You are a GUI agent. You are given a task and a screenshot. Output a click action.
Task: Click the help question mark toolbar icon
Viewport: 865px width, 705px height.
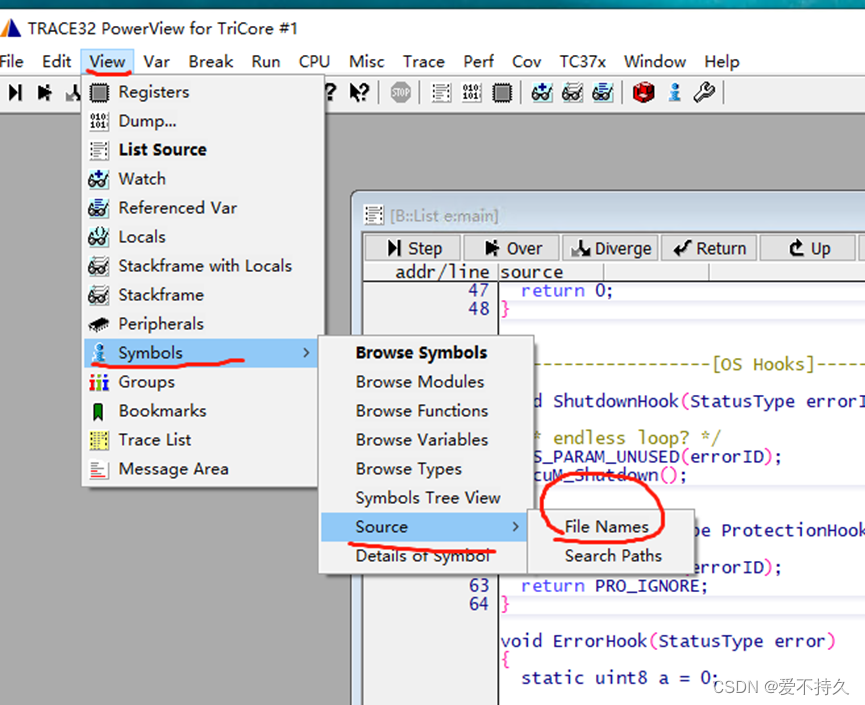tap(330, 92)
